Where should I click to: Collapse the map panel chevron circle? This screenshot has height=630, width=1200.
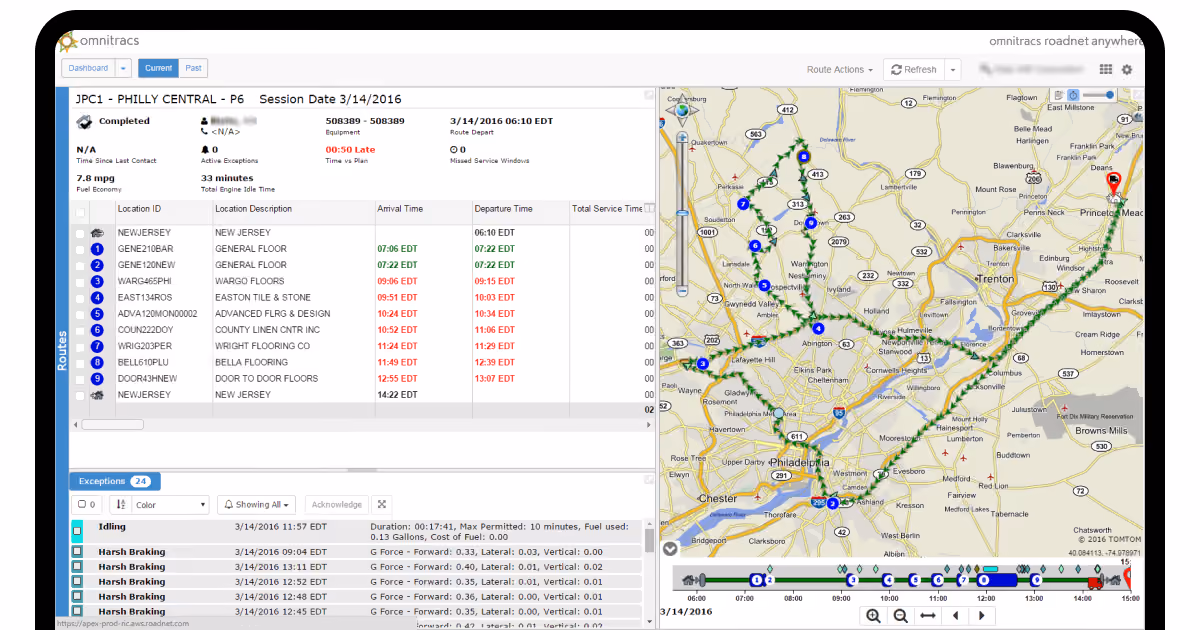[670, 548]
